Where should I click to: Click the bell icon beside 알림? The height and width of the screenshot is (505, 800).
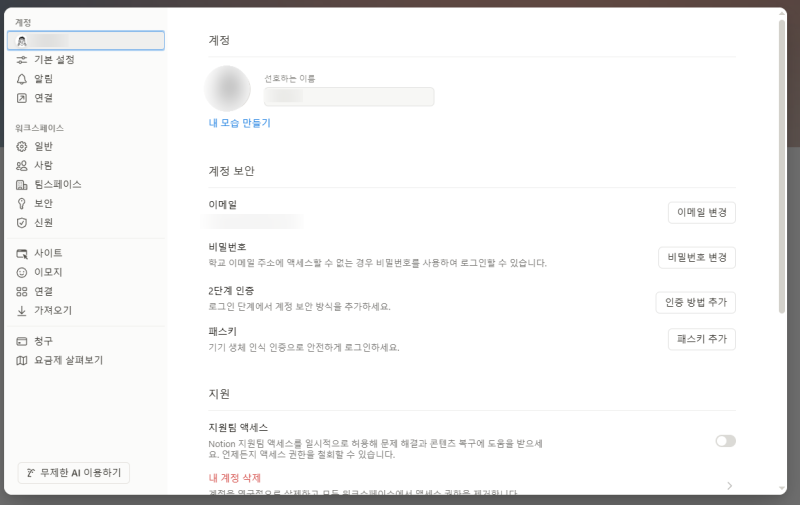(21, 79)
